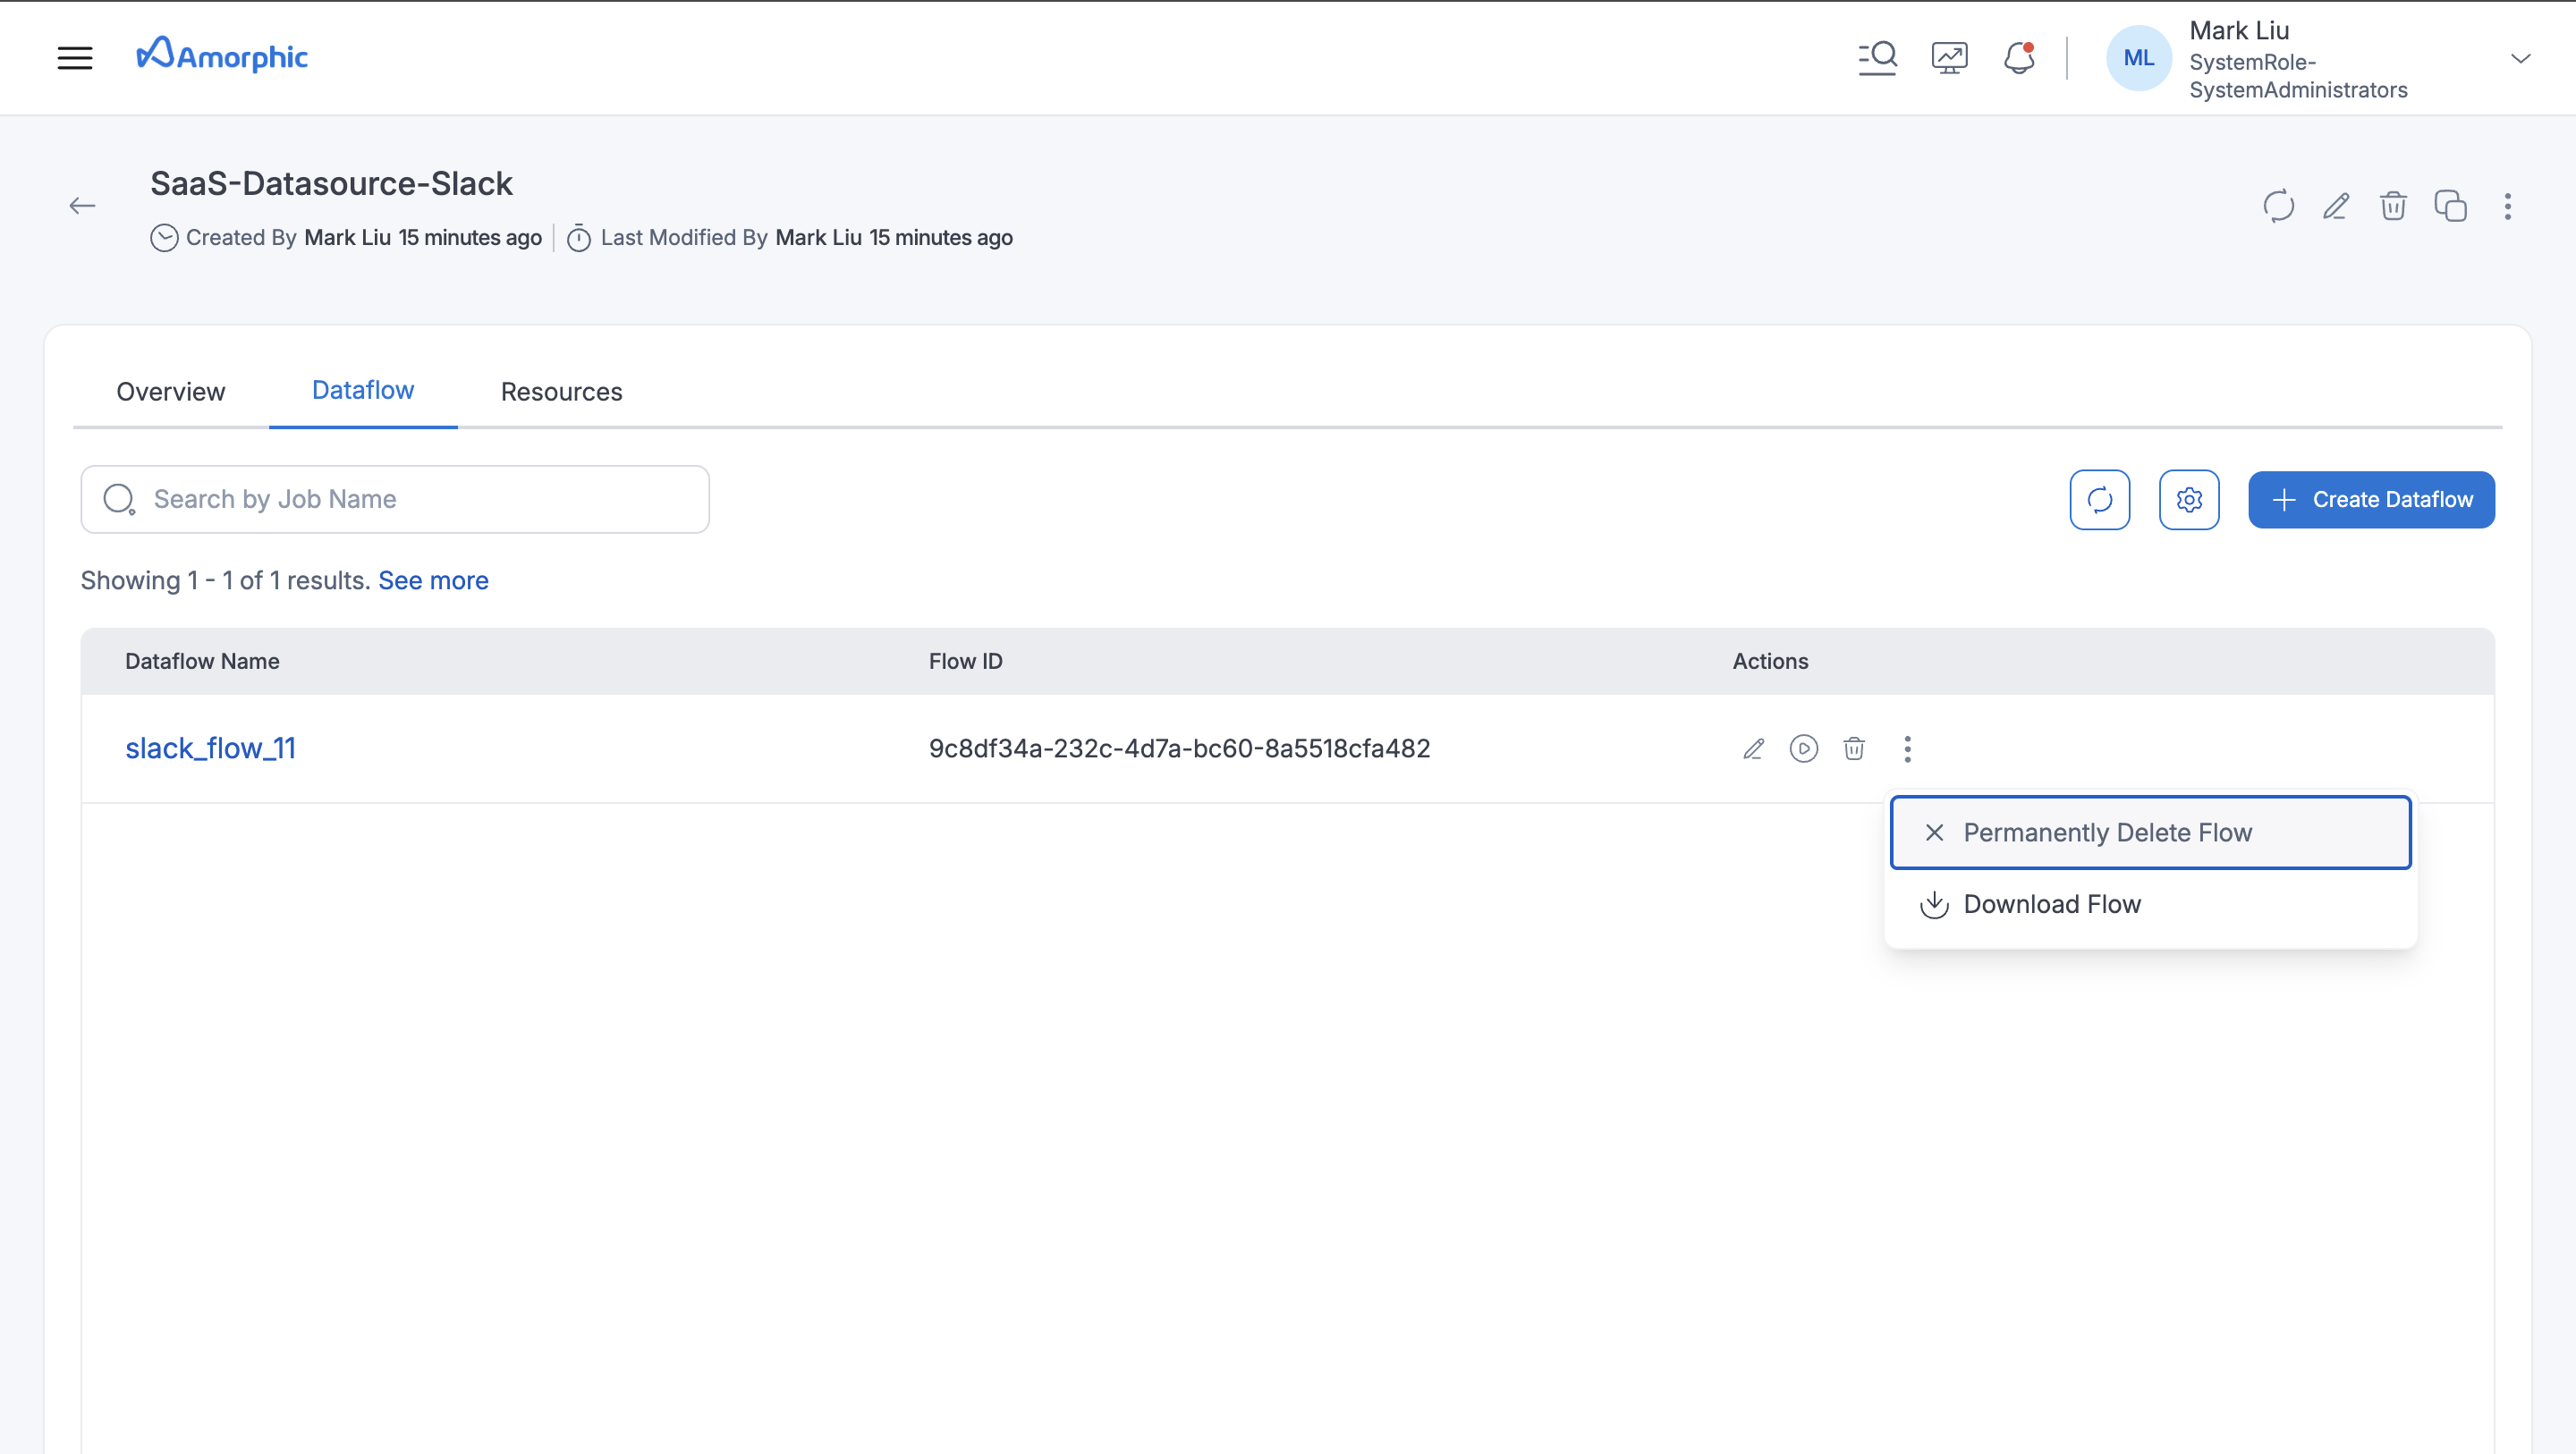Open datasource more options kebab menu
This screenshot has height=1454, width=2576.
click(2507, 206)
